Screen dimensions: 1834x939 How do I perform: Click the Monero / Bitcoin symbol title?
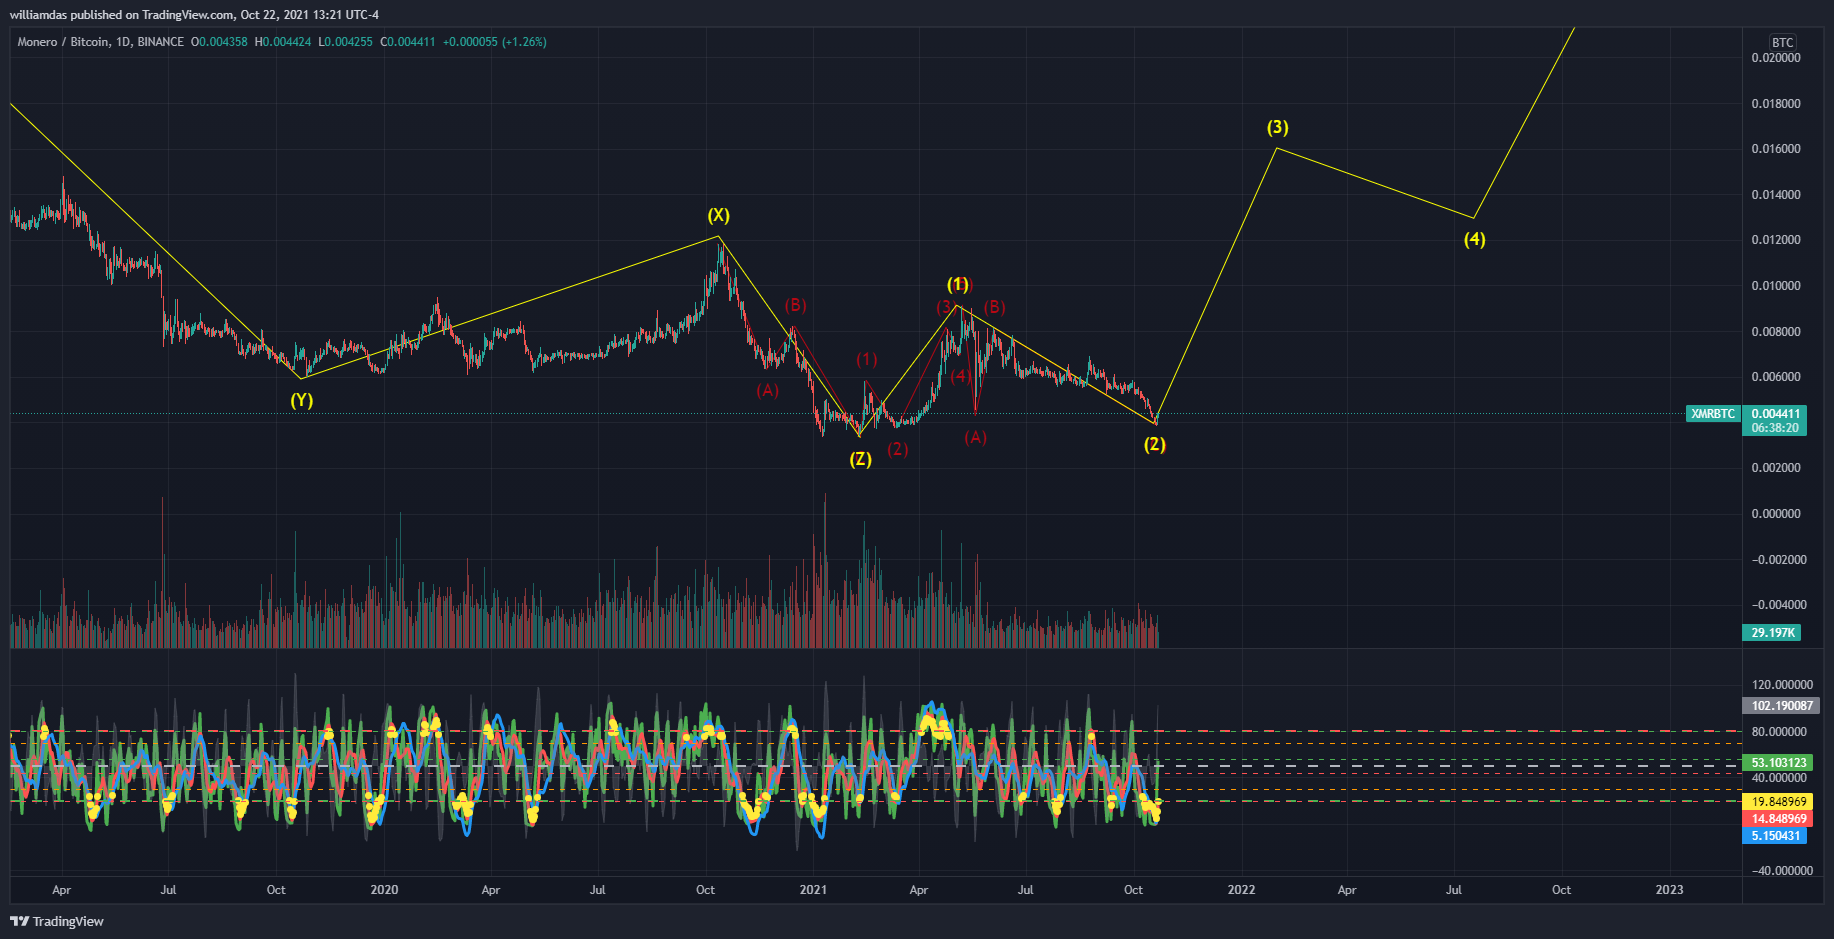coord(101,42)
